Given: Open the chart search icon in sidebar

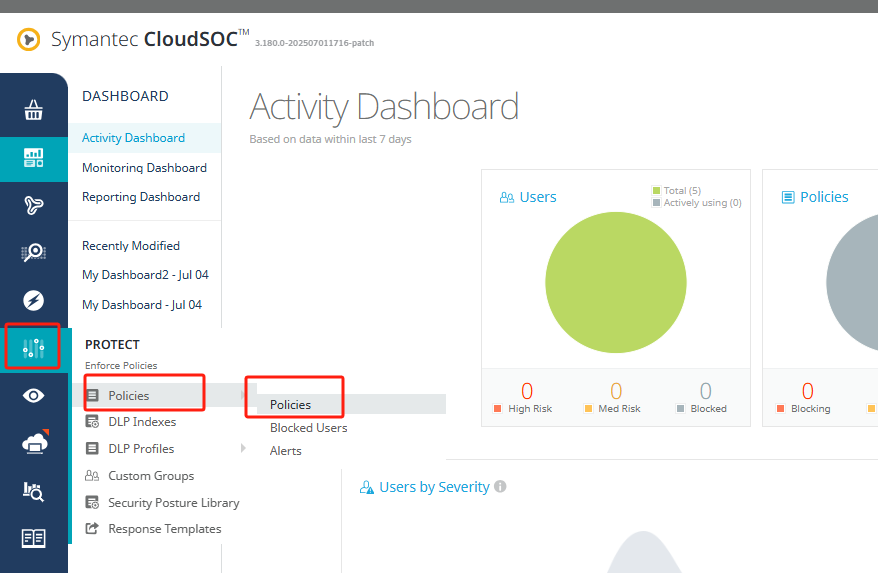Looking at the screenshot, I should (34, 491).
